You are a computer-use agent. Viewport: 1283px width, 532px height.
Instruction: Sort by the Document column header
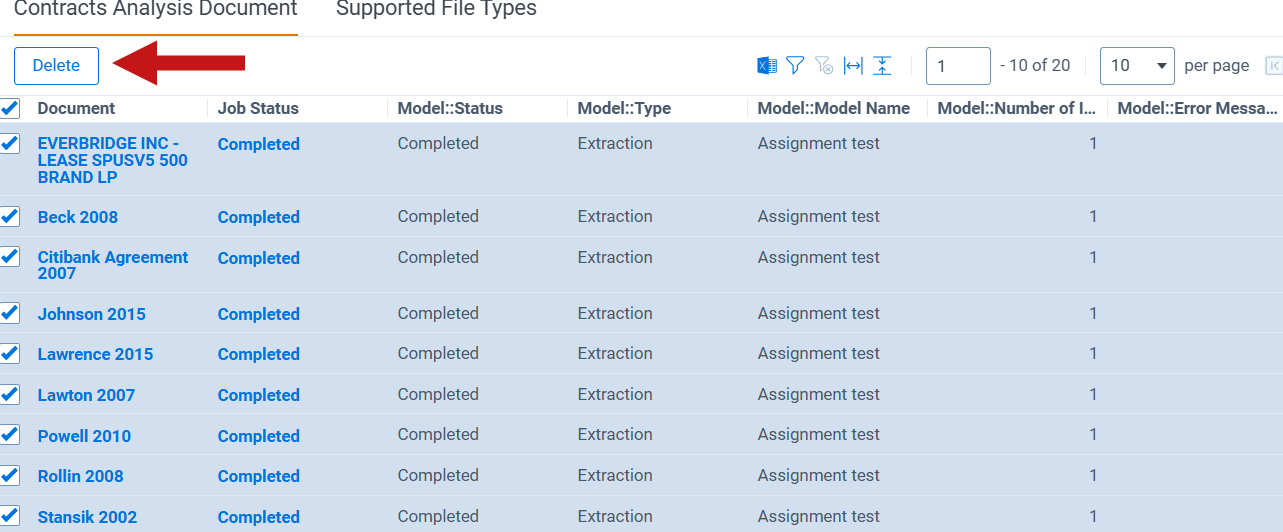pyautogui.click(x=76, y=108)
